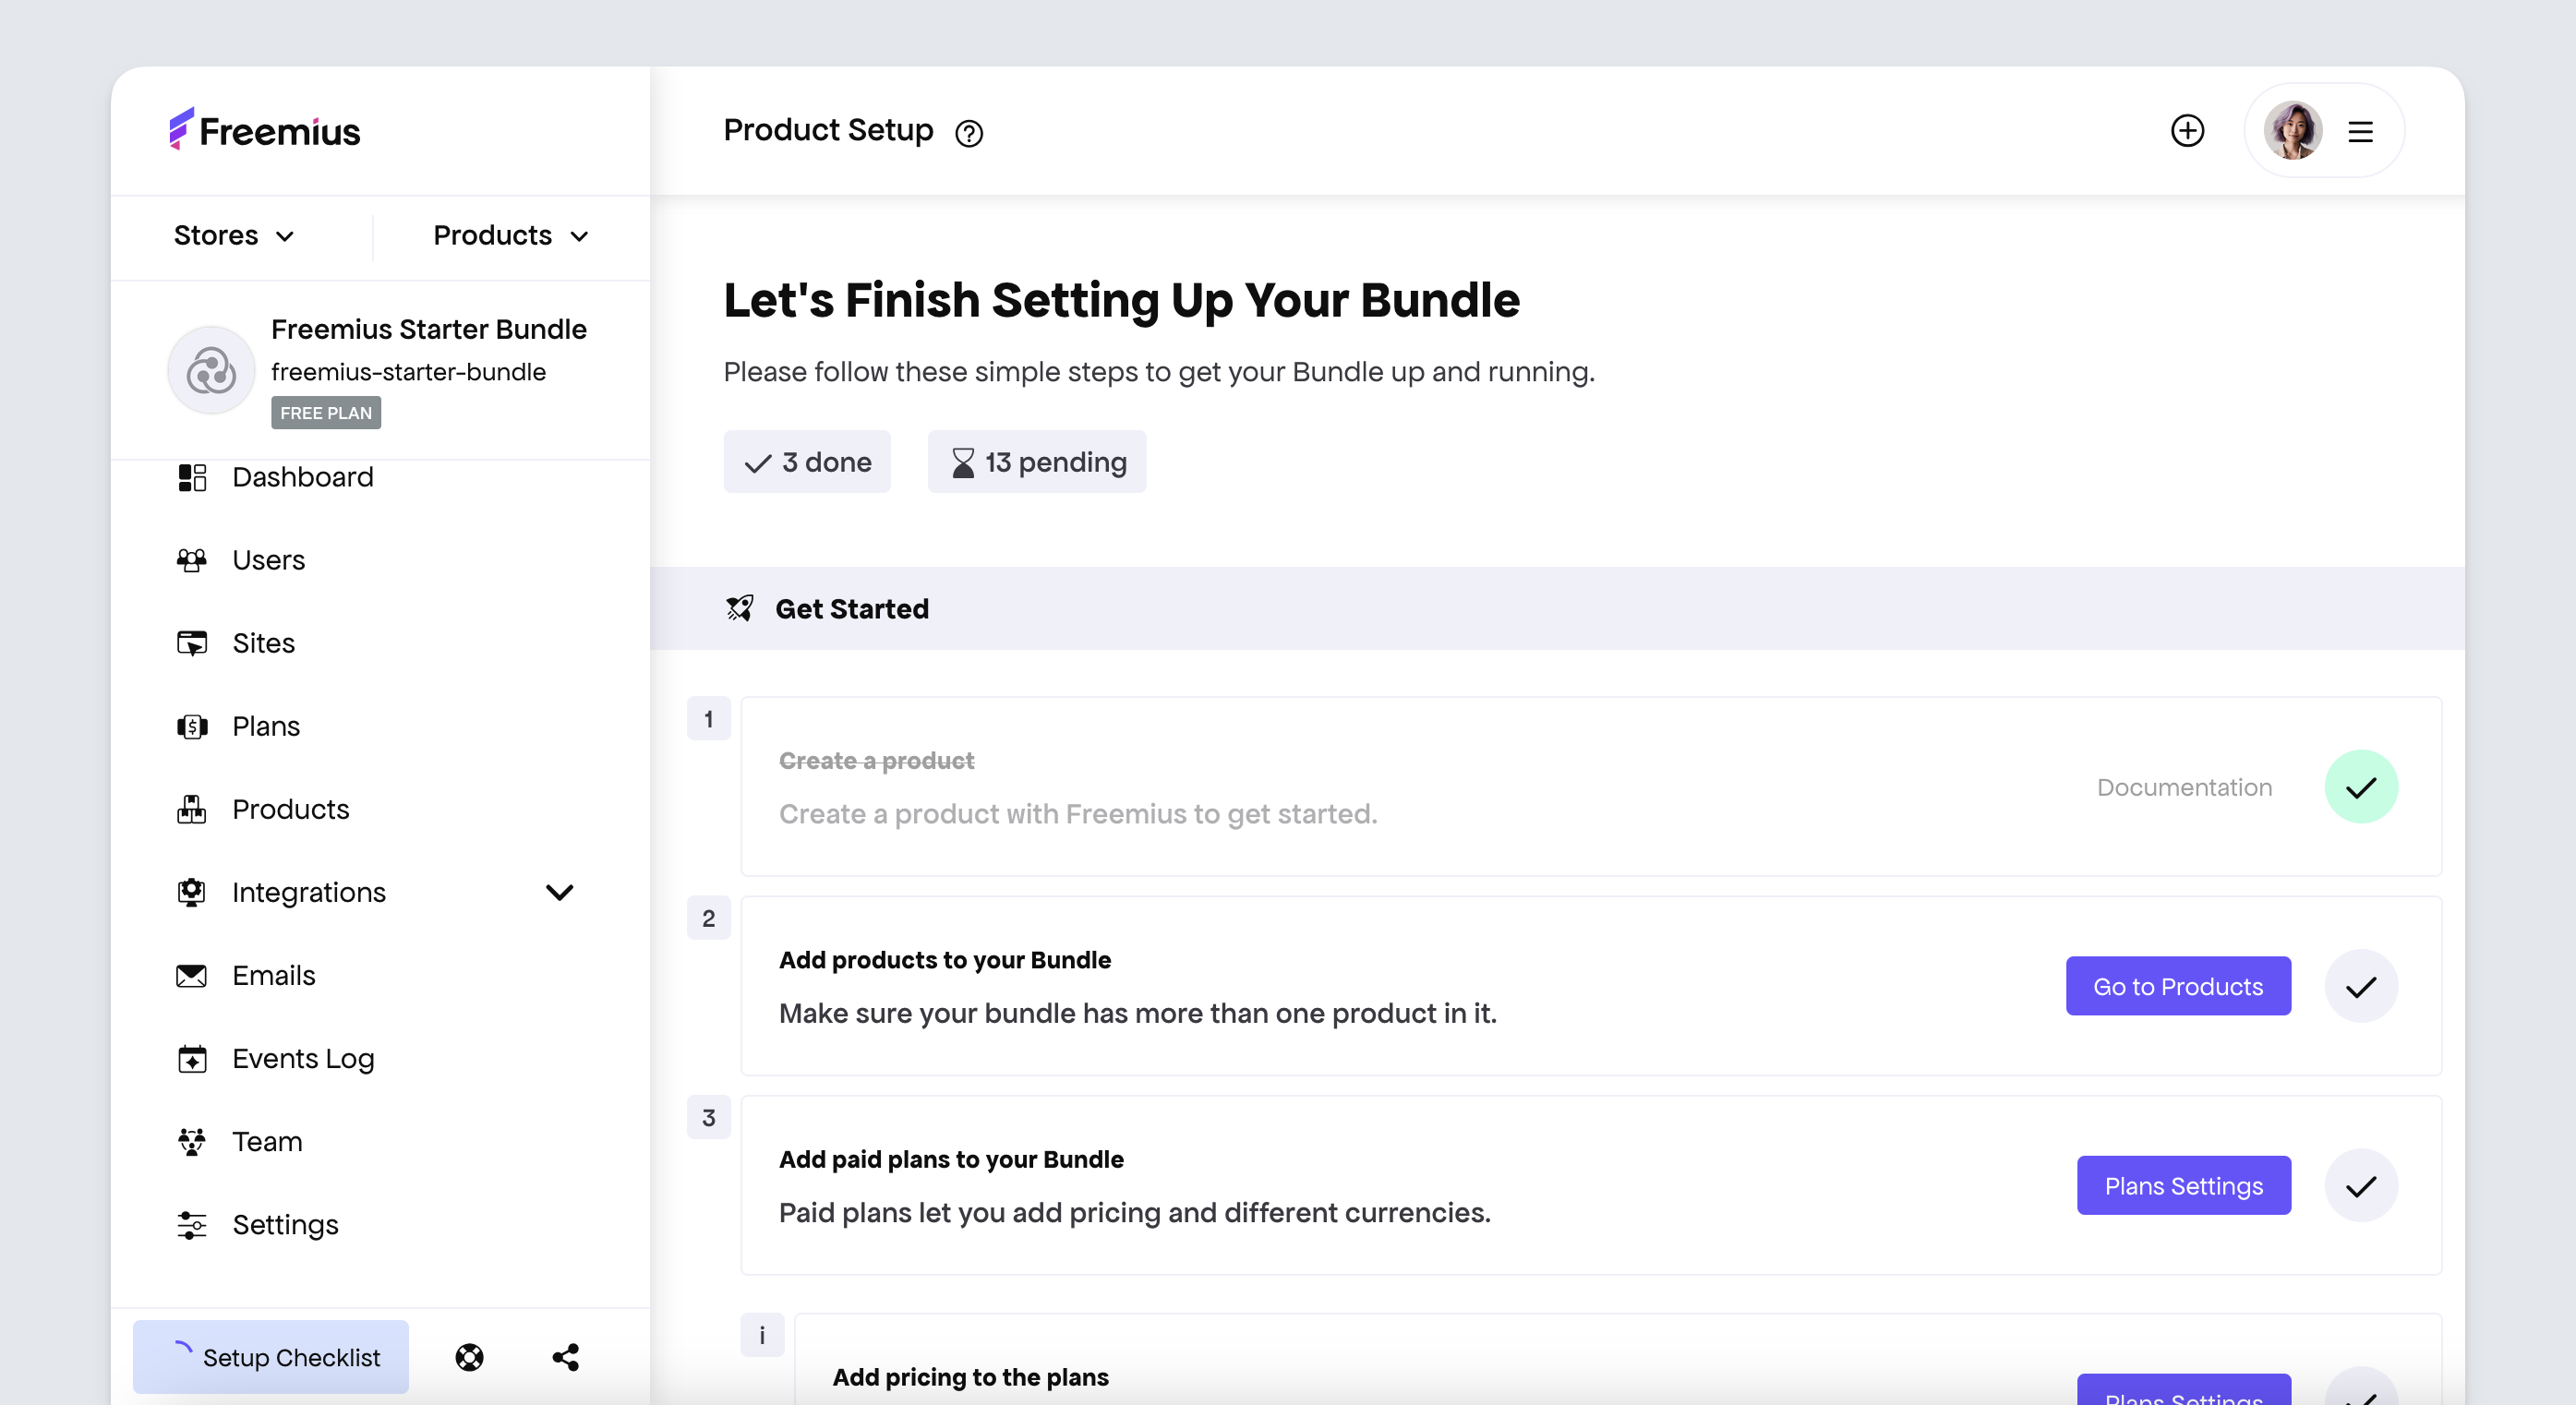Click the Team people icon
This screenshot has height=1405, width=2576.
coord(192,1142)
